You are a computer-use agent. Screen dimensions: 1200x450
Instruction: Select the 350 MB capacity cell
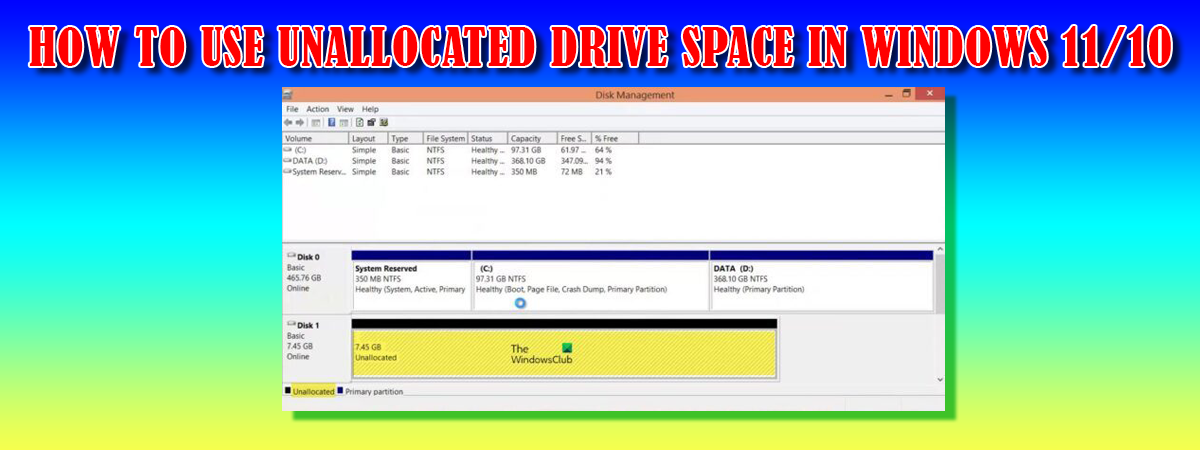click(x=524, y=172)
